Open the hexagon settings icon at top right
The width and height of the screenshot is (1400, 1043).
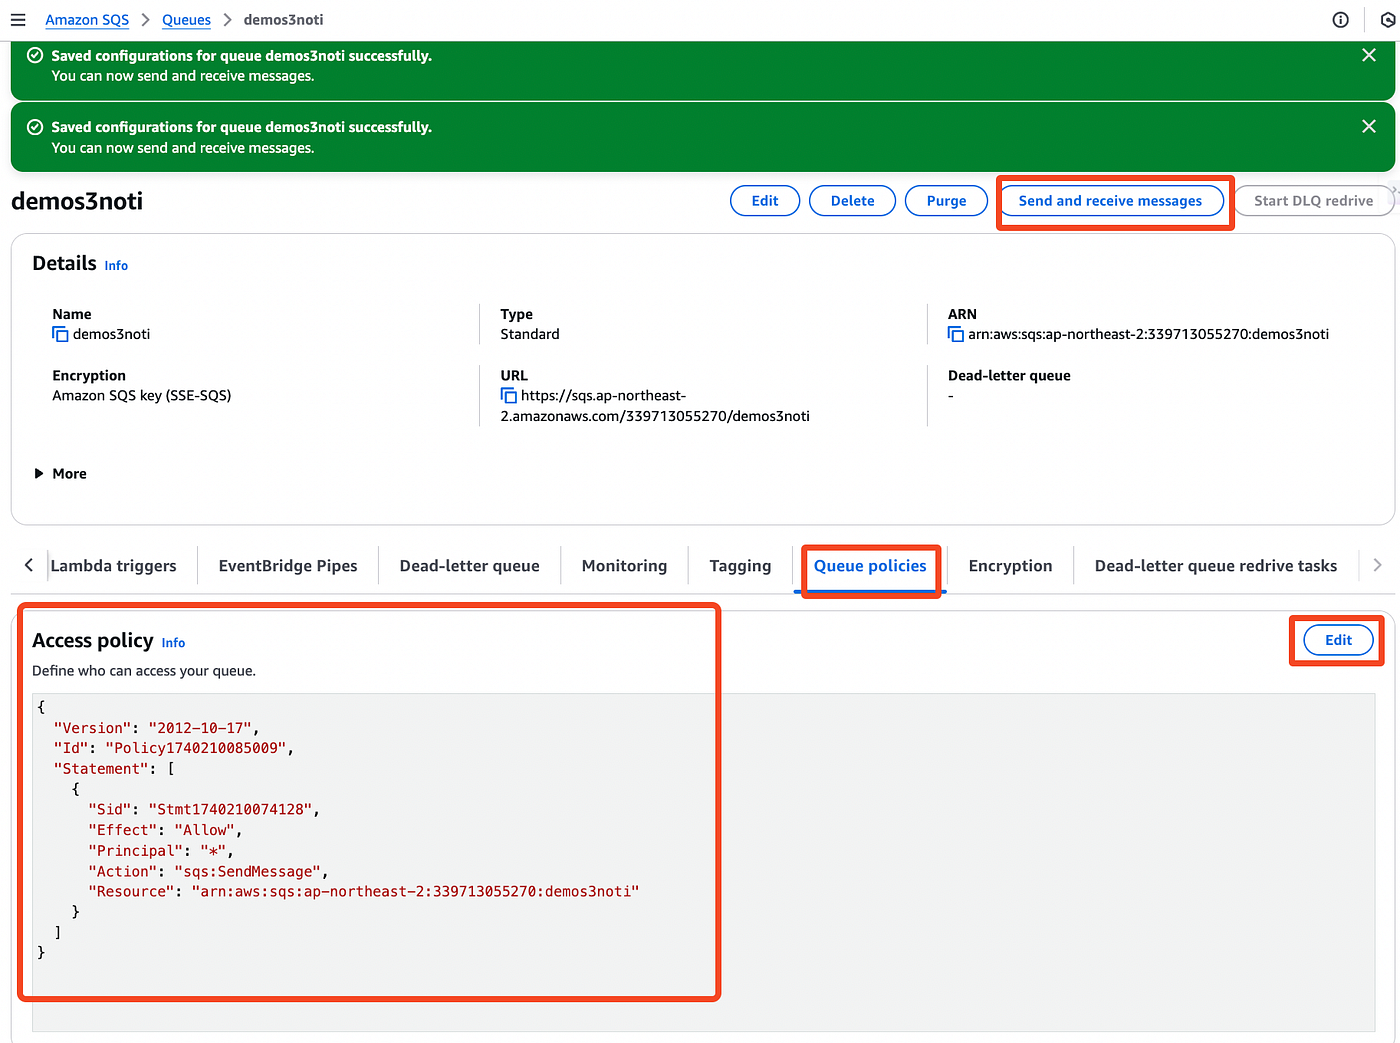pyautogui.click(x=1390, y=20)
